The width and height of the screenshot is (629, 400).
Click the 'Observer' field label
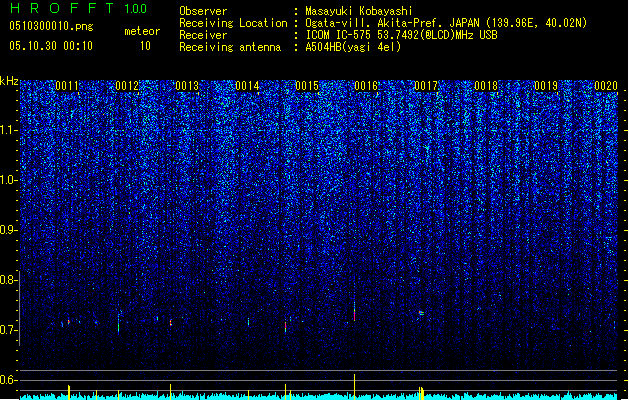[203, 11]
